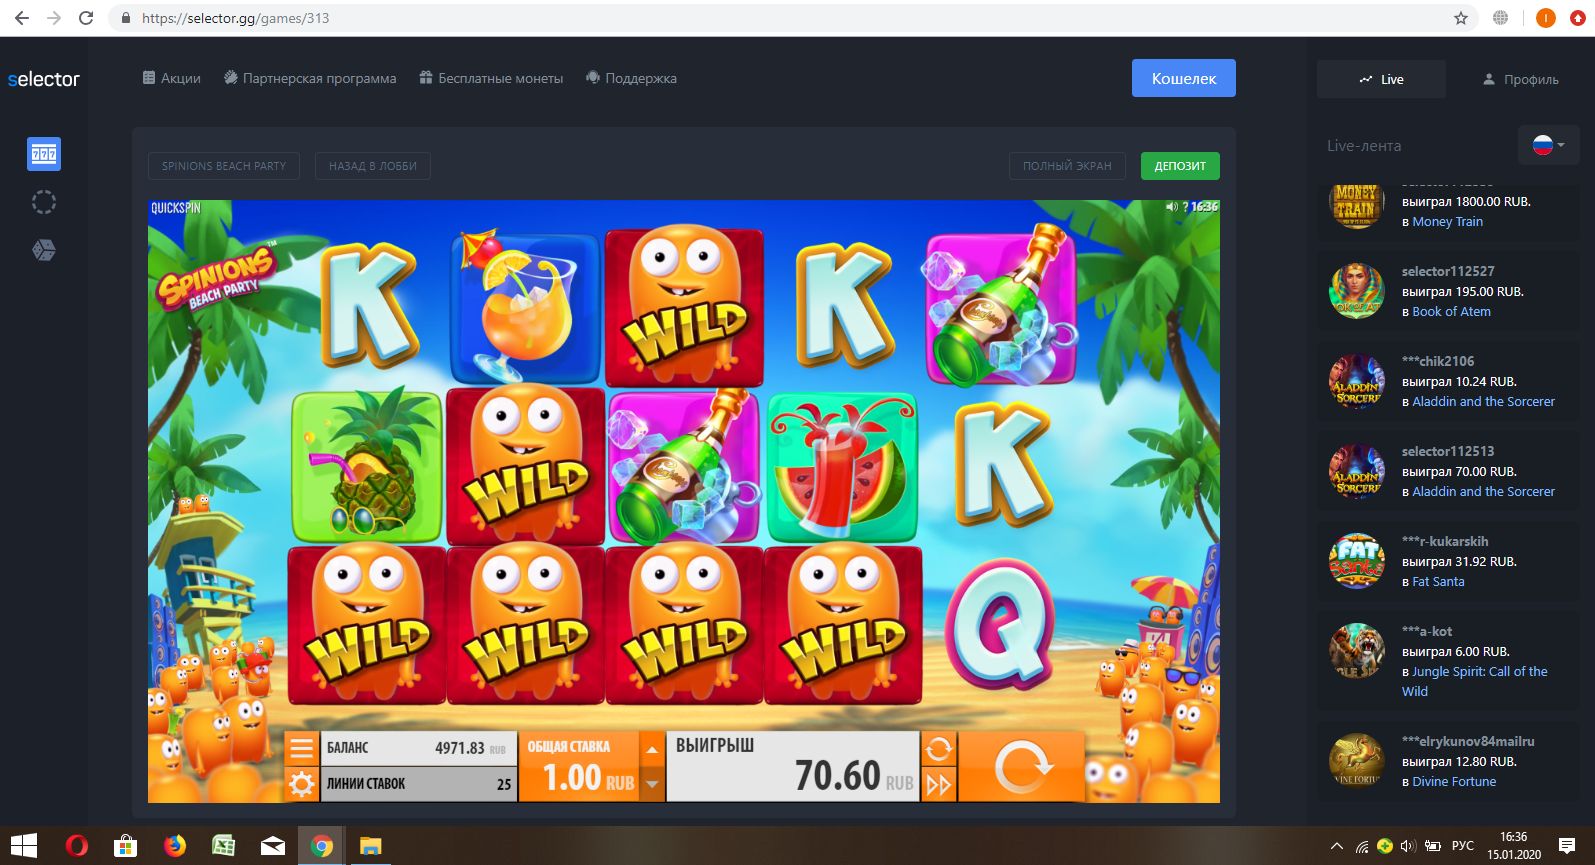Mute game sound via speaker icon
Viewport: 1595px width, 865px height.
[x=1171, y=207]
